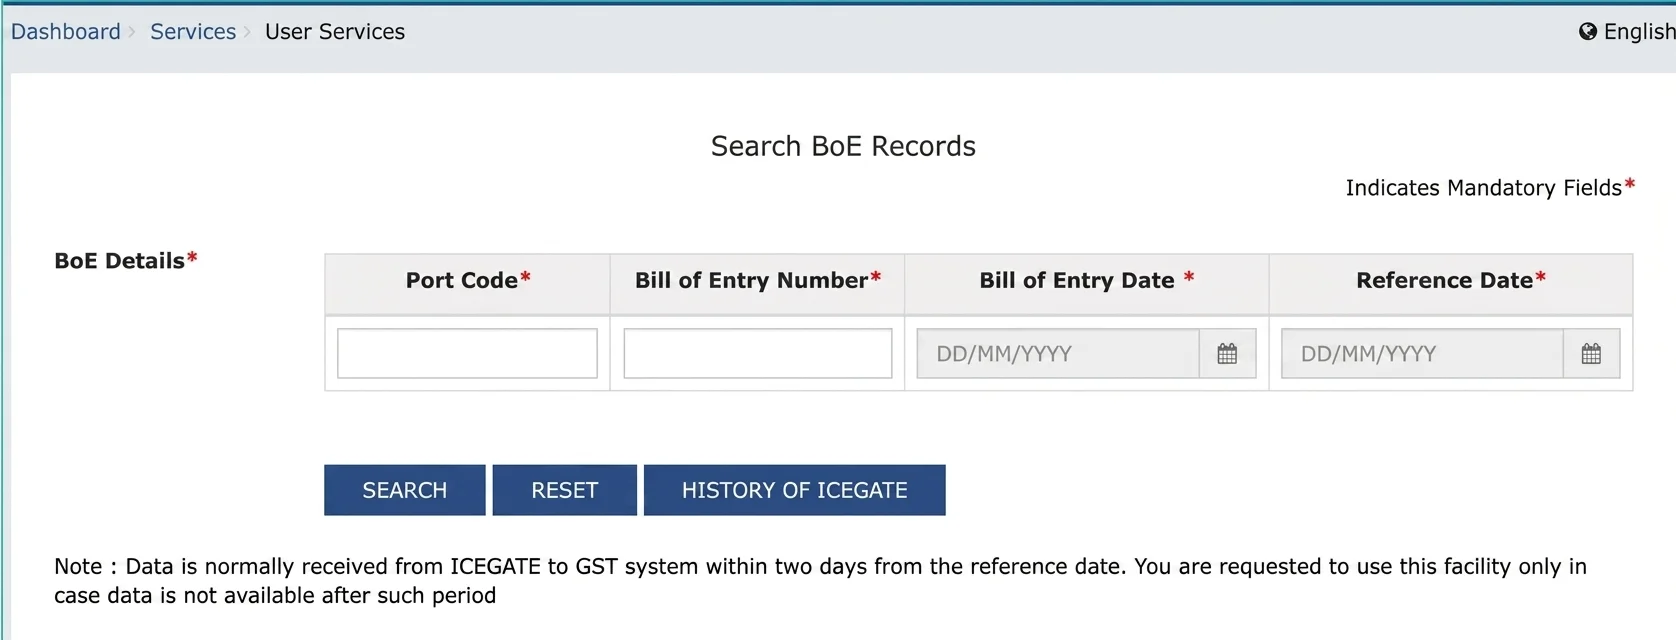Open the Bill of Entry Date calendar picker

point(1227,354)
